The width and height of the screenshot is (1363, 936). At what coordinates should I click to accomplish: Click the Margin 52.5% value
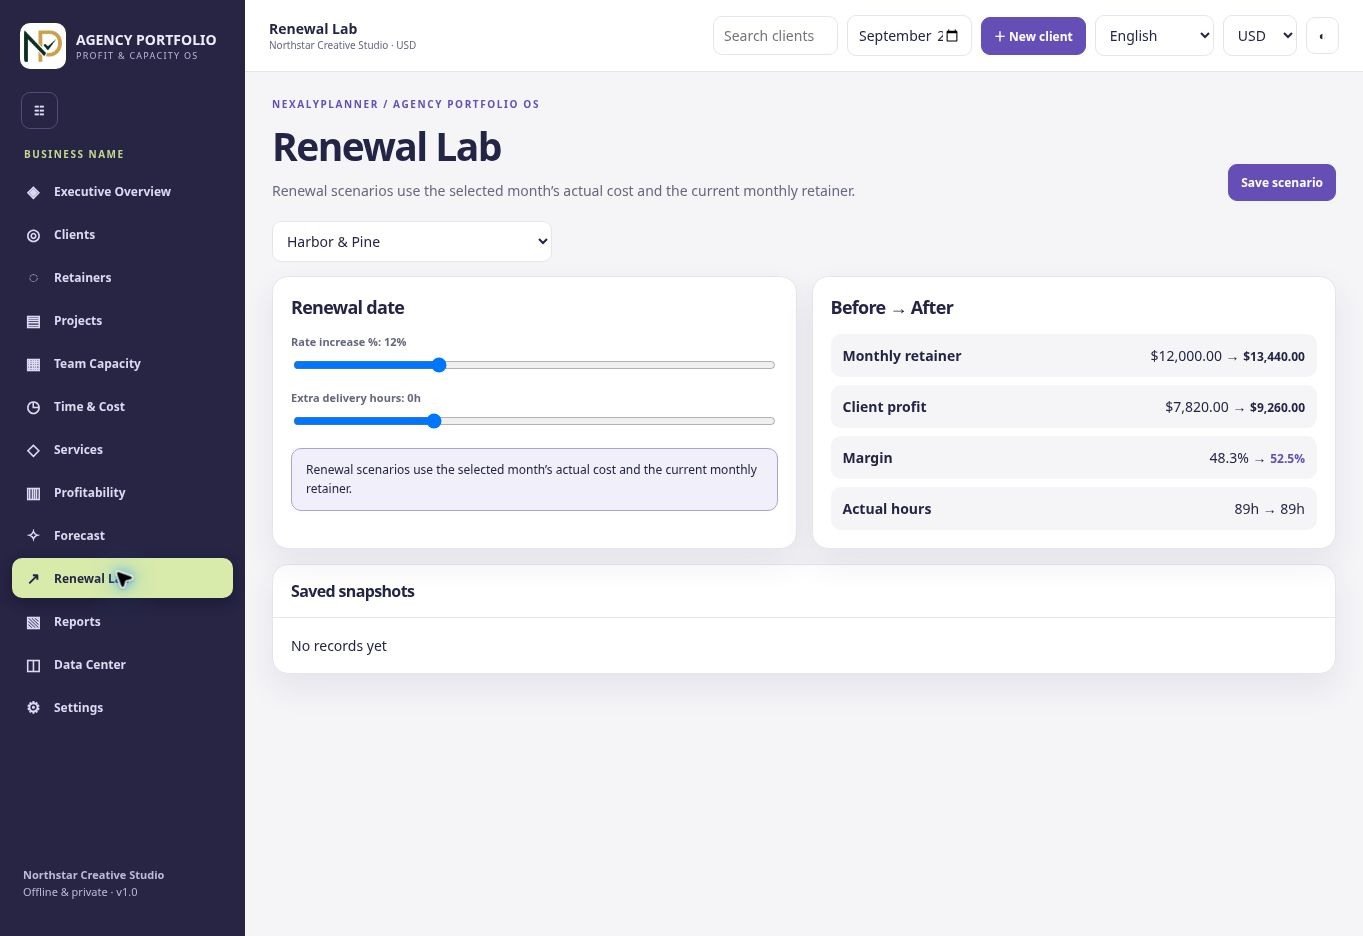click(1287, 459)
